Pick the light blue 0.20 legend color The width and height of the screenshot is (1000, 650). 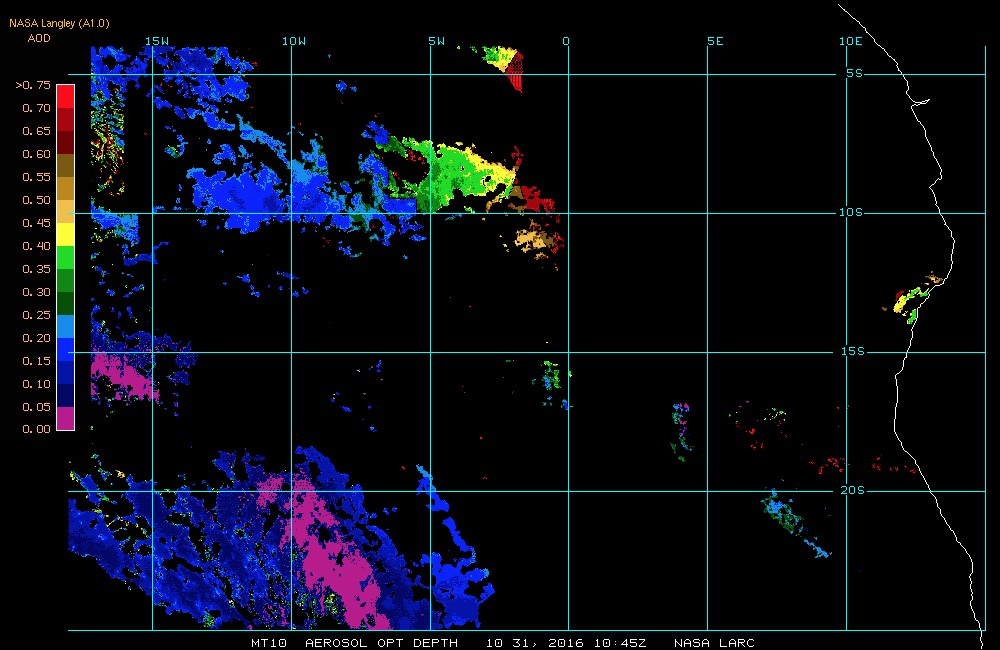pos(66,326)
